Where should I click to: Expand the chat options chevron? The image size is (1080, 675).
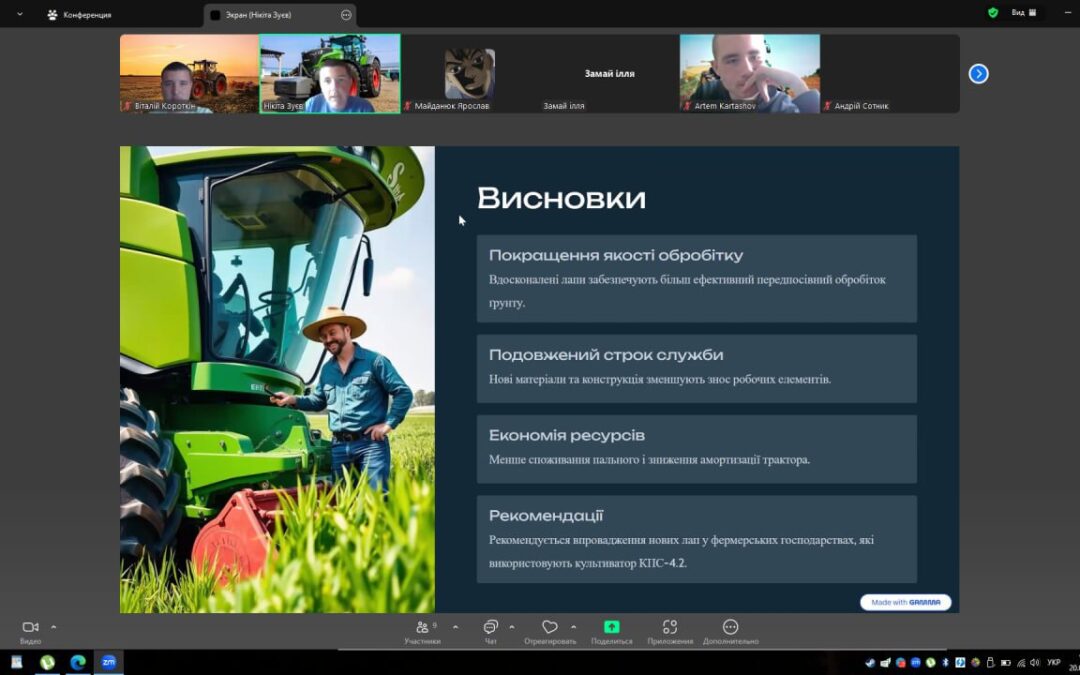[x=512, y=627]
